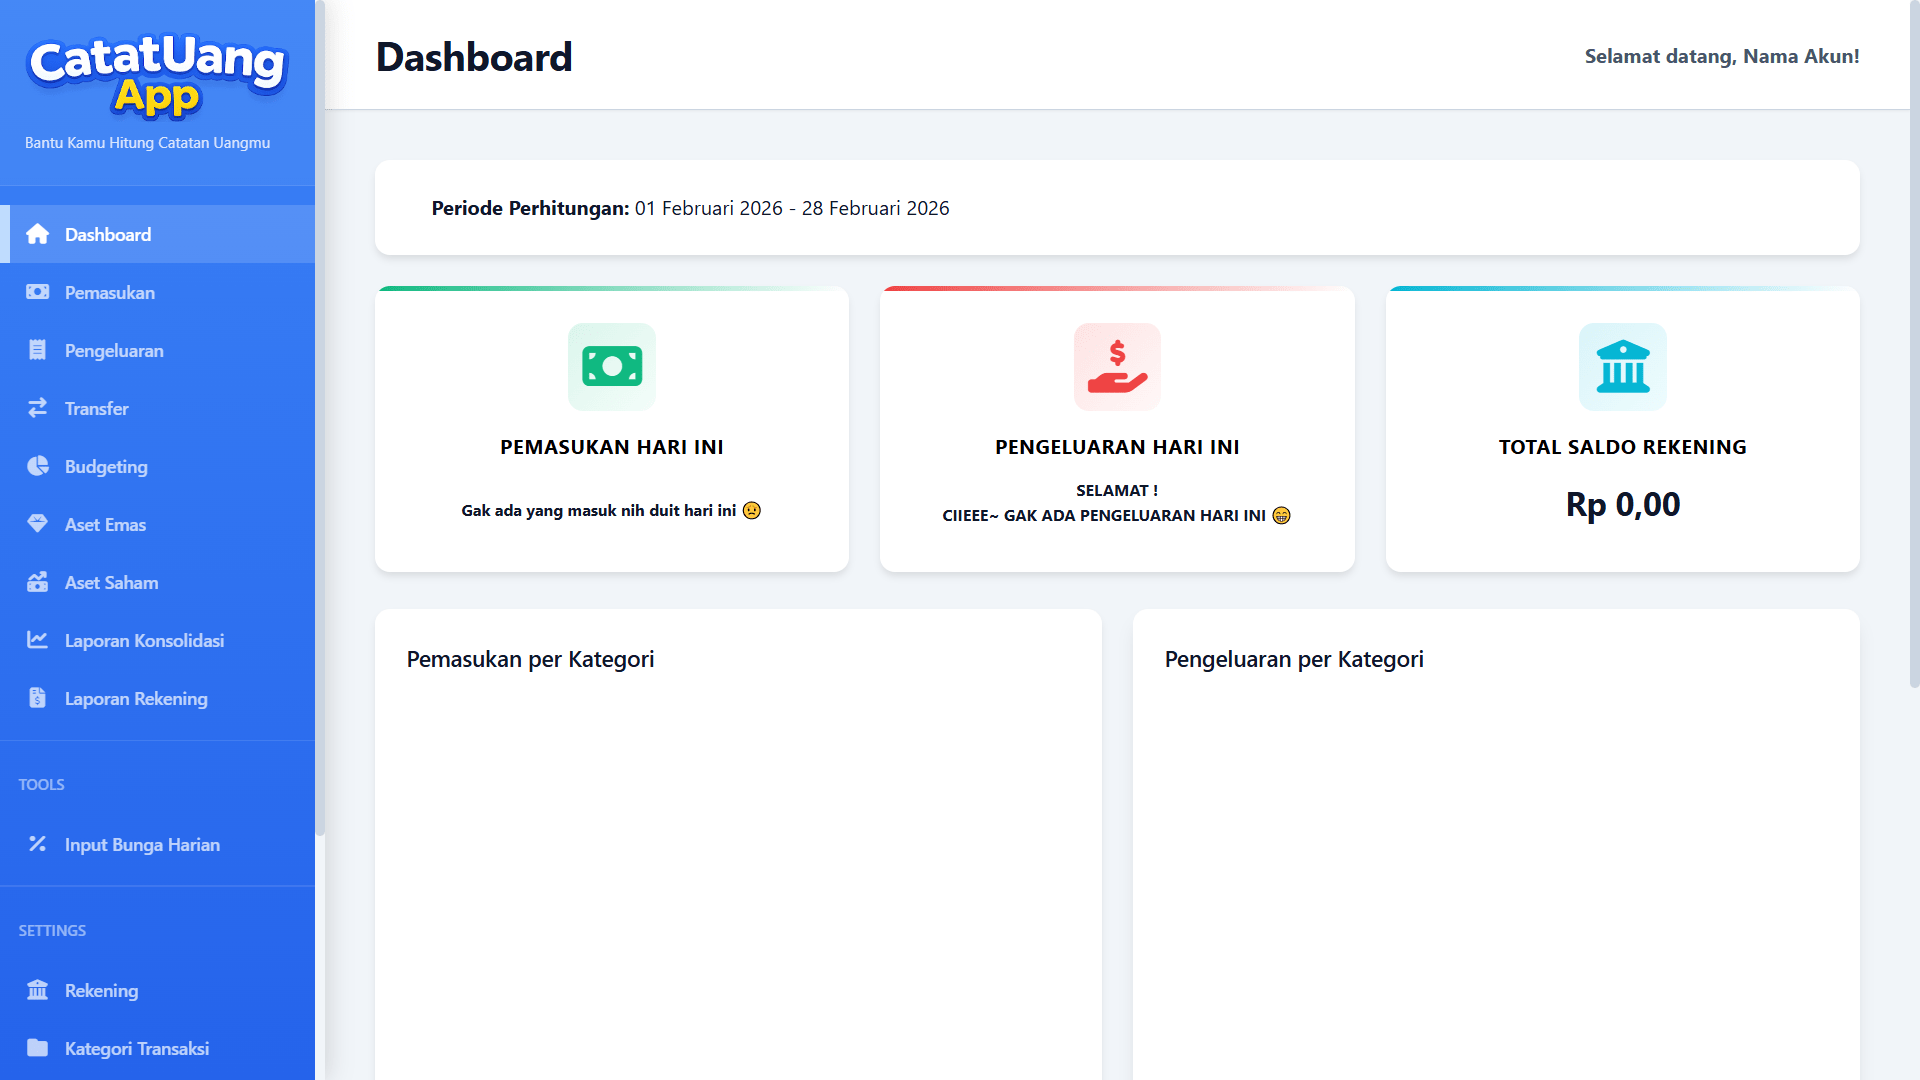Click the green cash icon on Pemasukan card
Image resolution: width=1920 pixels, height=1080 pixels.
612,366
